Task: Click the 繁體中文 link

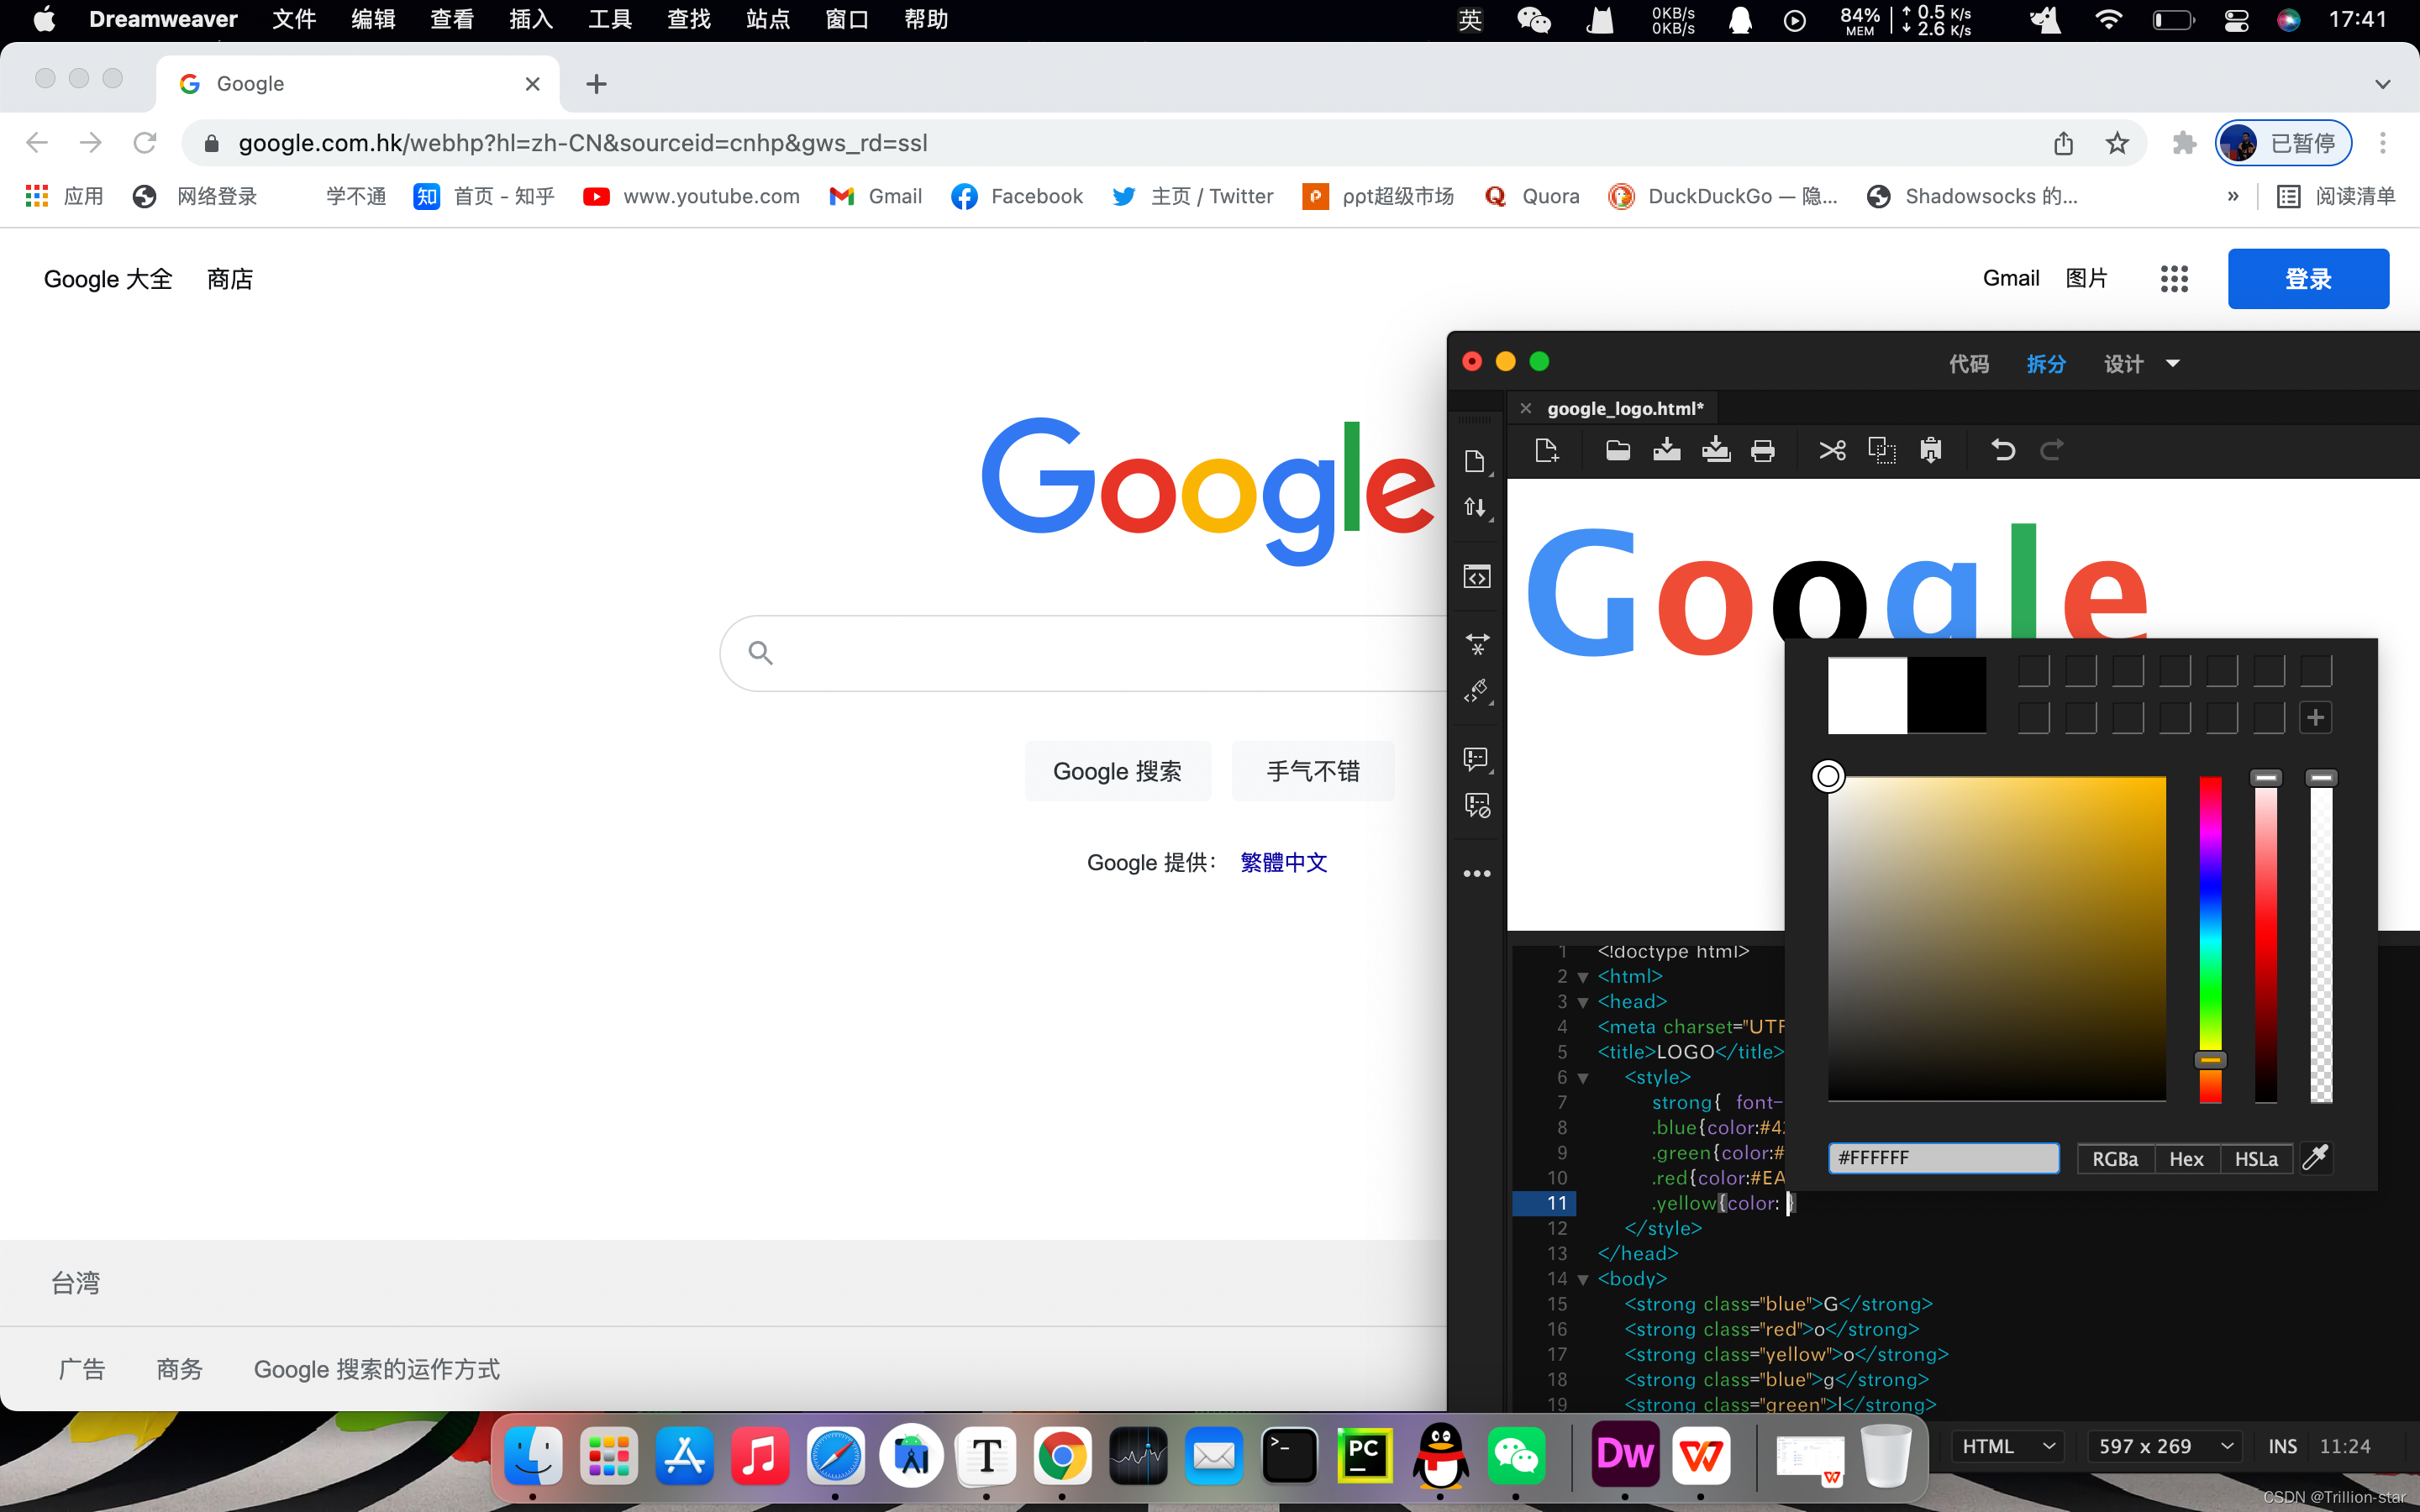Action: [1283, 862]
